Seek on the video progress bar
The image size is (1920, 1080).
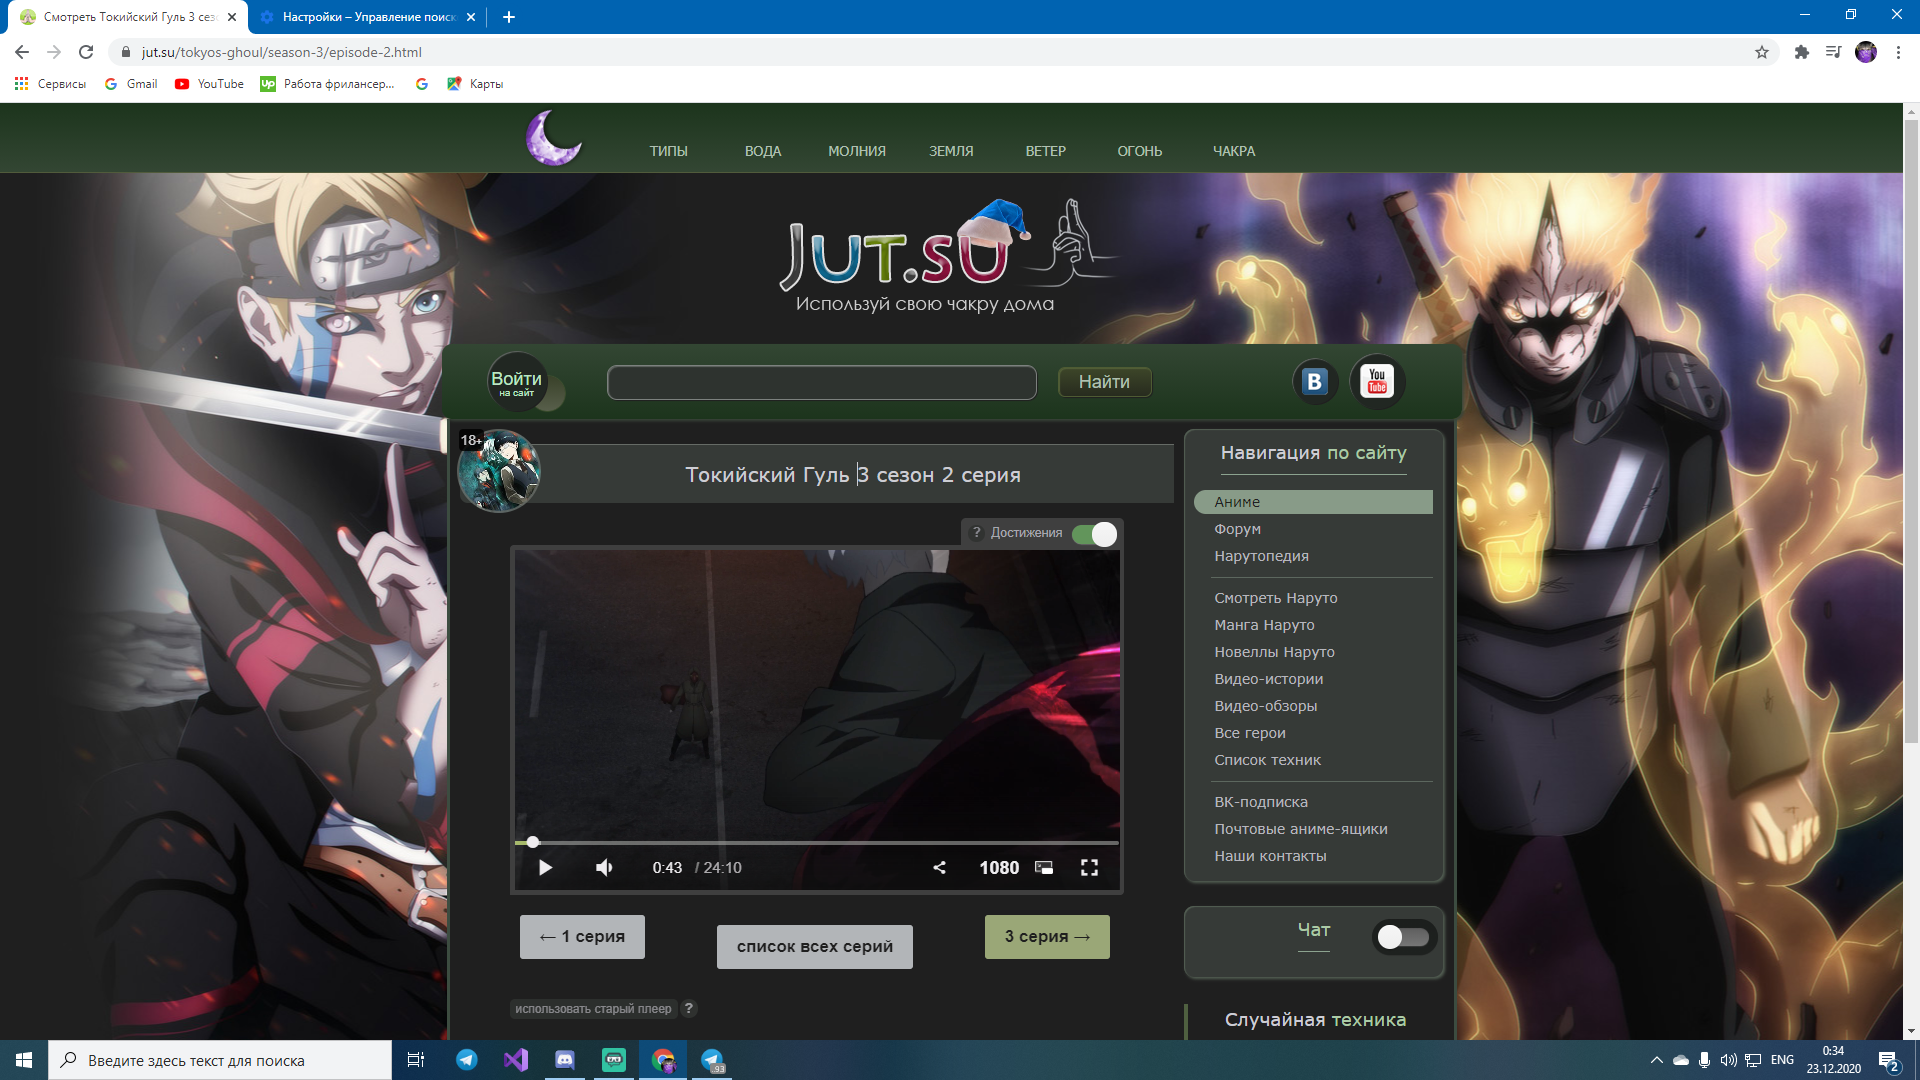[x=815, y=843]
